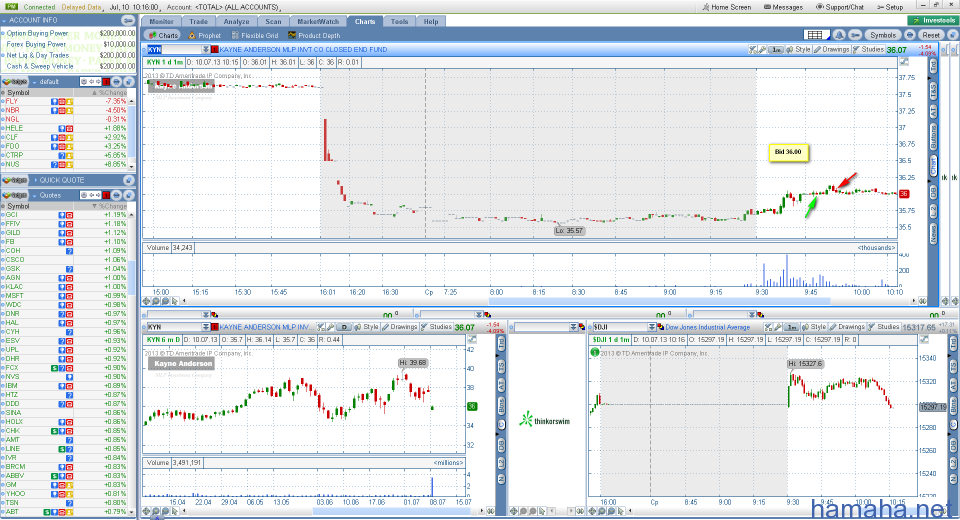Open Support/Chat
This screenshot has width=960, height=520.
pos(840,7)
